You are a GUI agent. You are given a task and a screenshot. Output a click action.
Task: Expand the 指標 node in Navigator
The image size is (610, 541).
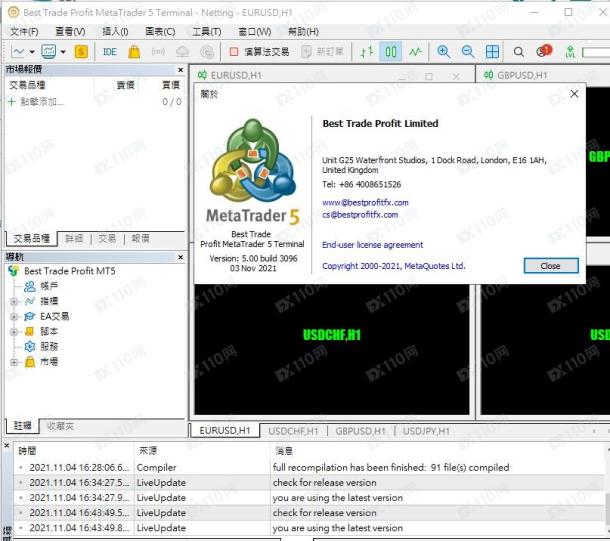14,301
